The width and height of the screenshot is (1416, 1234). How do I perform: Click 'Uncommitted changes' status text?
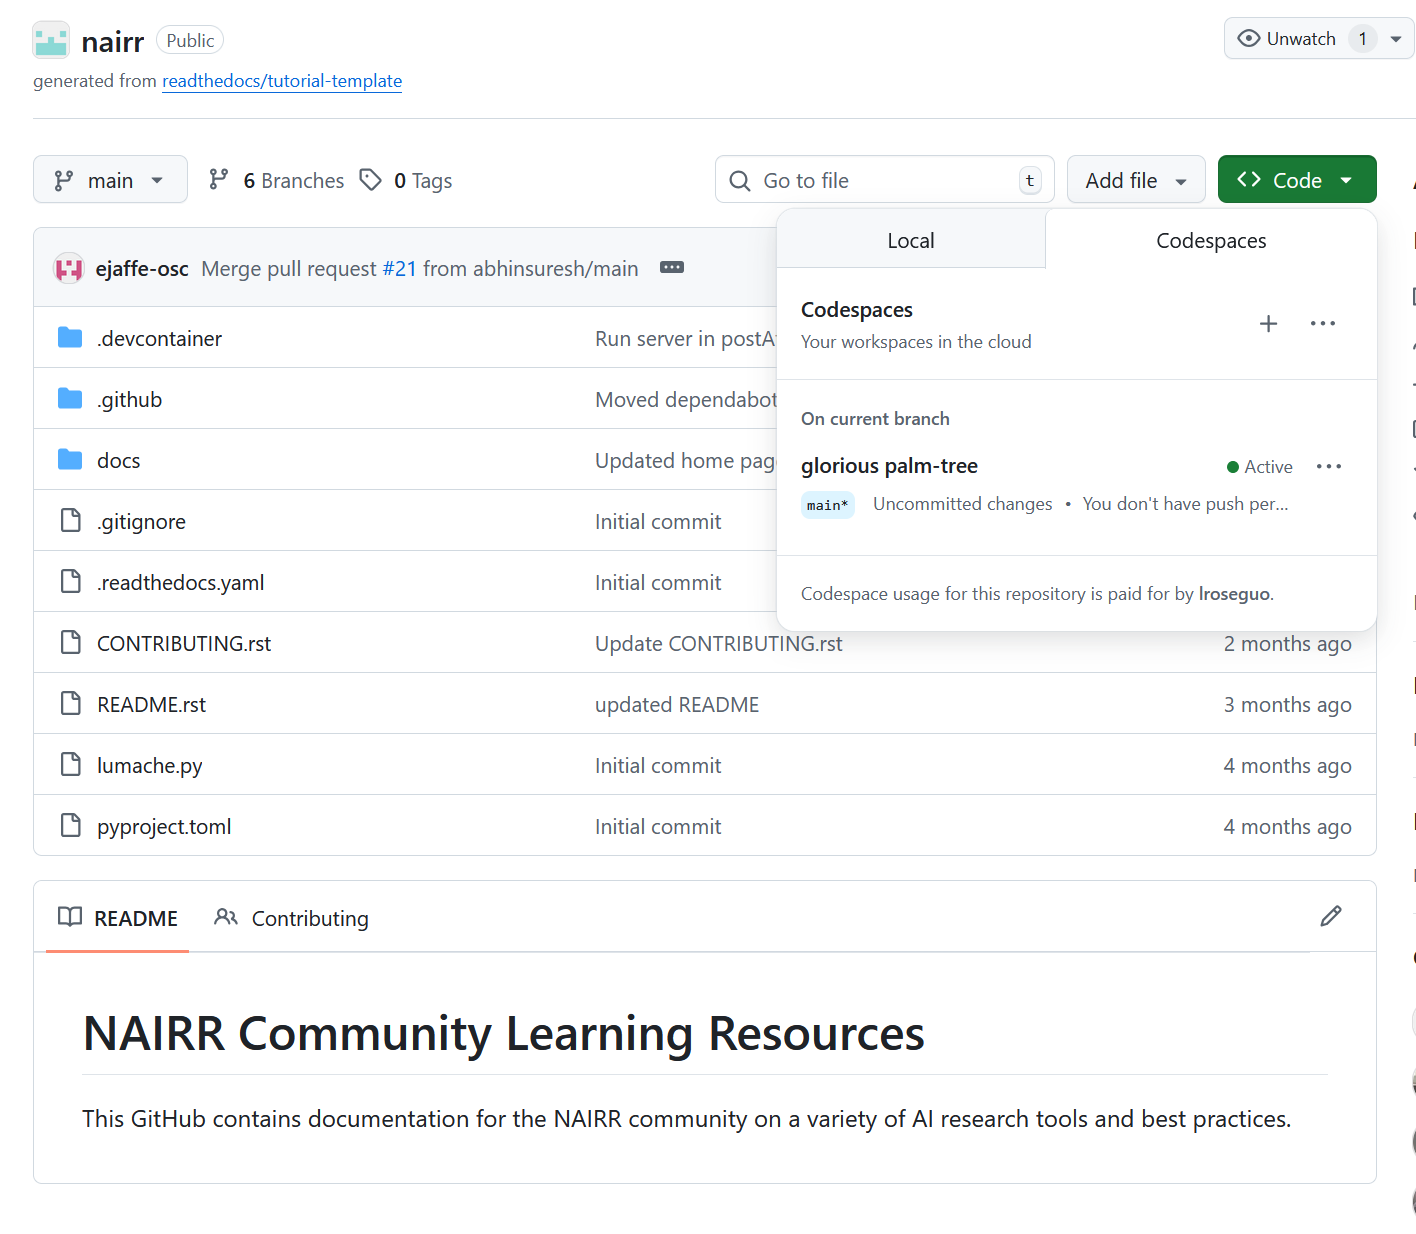pos(962,504)
